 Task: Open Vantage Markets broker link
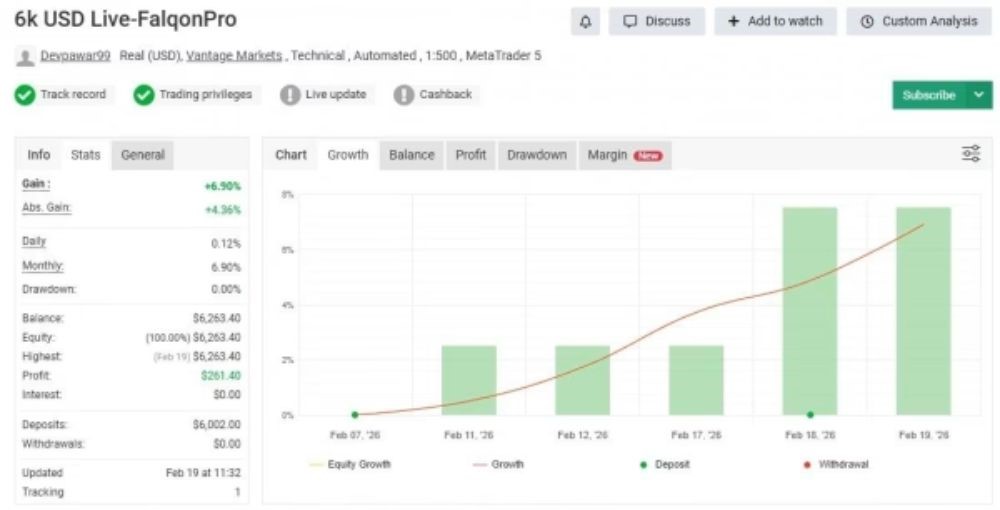(x=234, y=56)
